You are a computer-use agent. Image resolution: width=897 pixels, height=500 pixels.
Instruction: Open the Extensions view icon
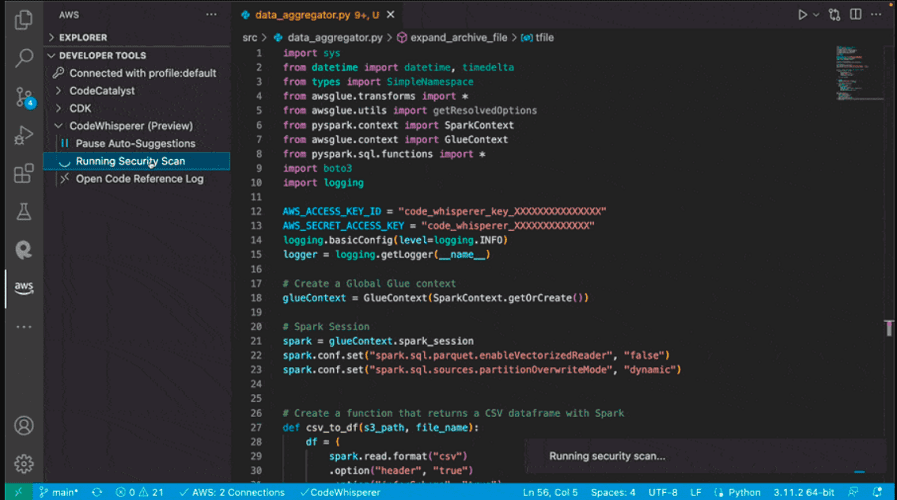(23, 173)
